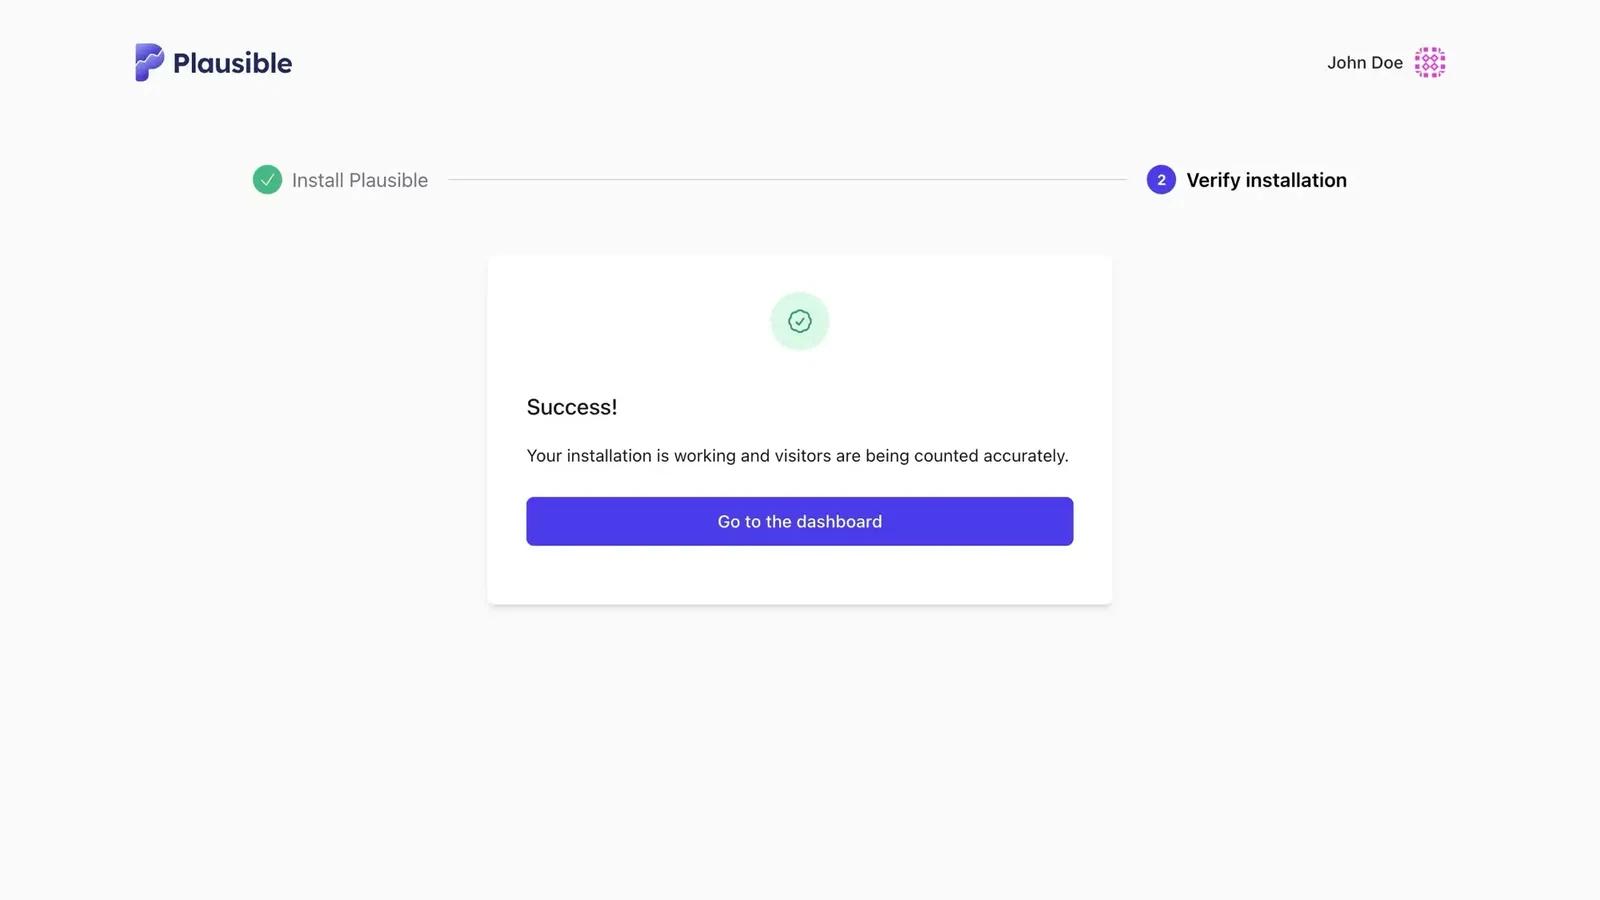This screenshot has width=1600, height=900.
Task: Select the white success card panel
Action: click(799, 580)
